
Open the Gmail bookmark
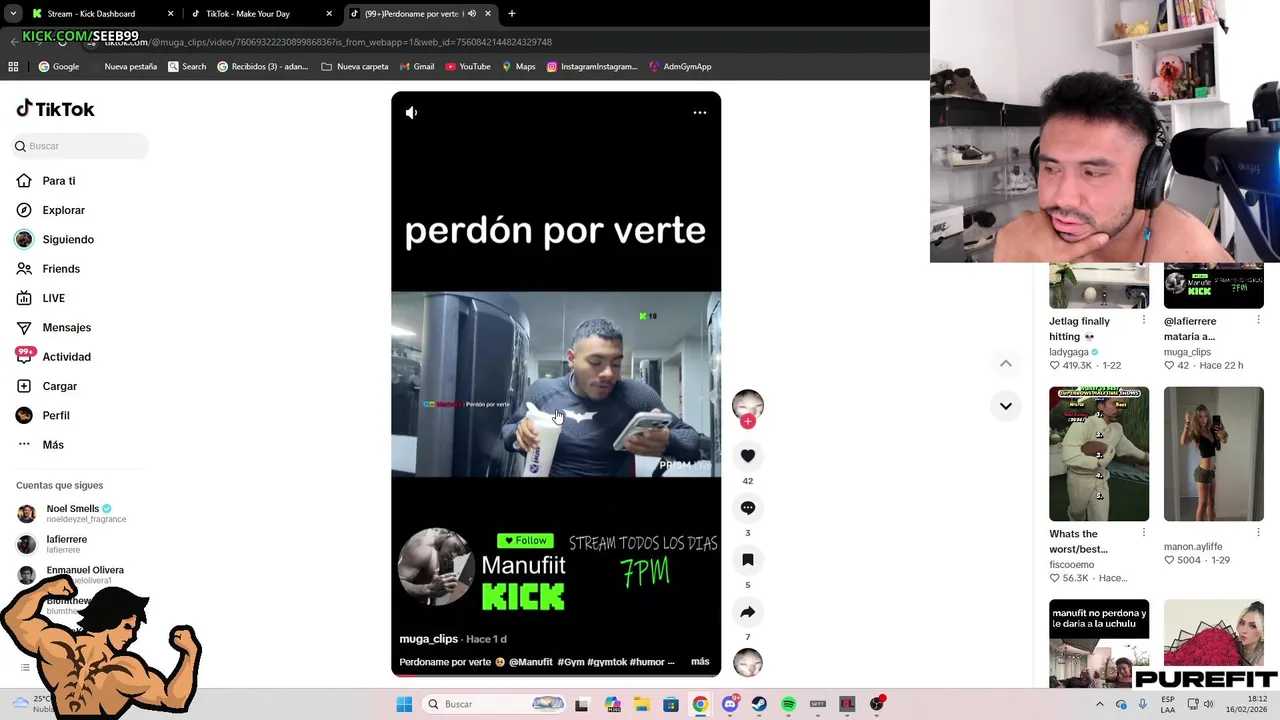pos(417,67)
